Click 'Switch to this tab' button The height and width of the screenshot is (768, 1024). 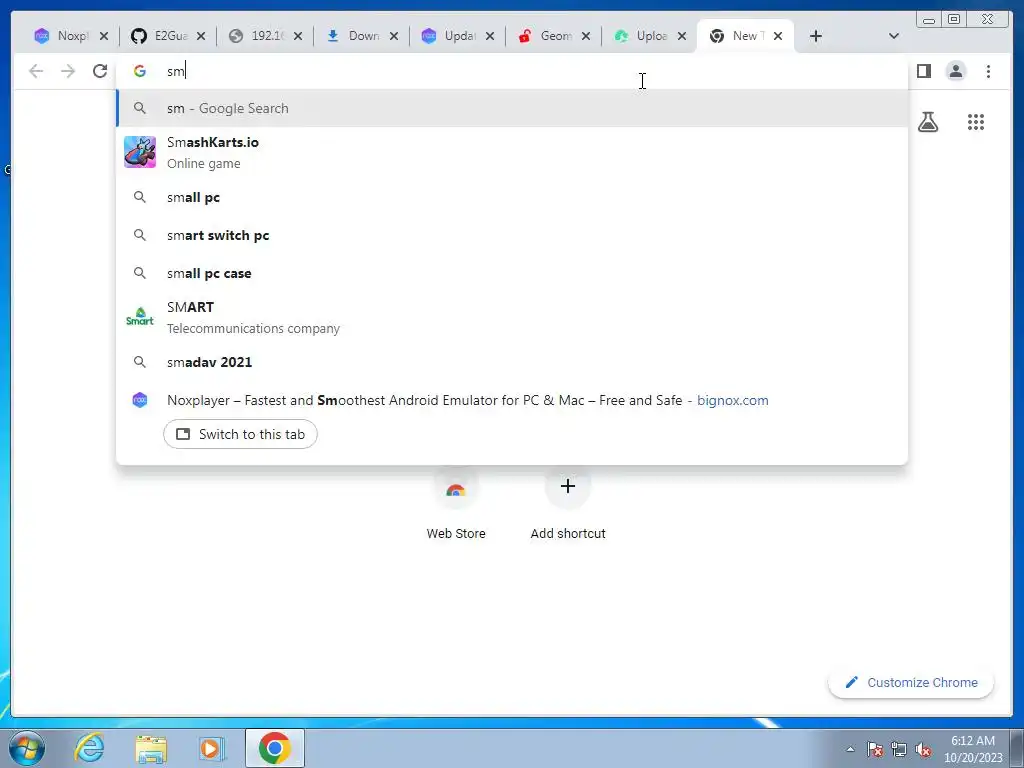coord(240,434)
